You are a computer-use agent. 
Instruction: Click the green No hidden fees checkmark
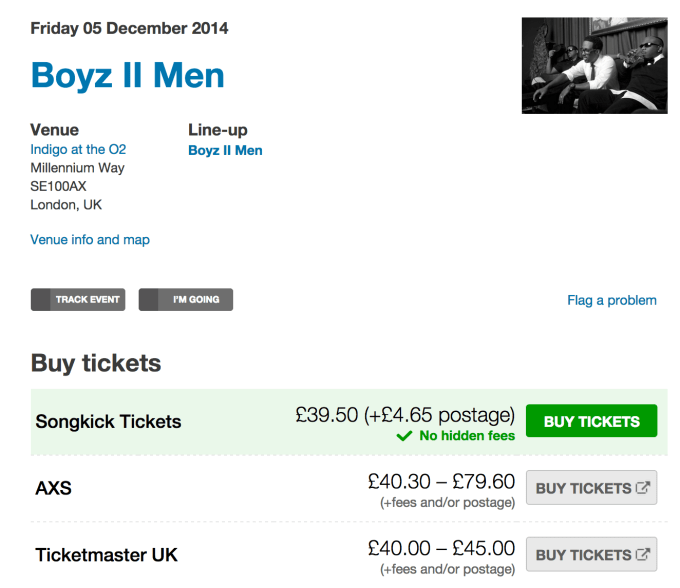404,436
